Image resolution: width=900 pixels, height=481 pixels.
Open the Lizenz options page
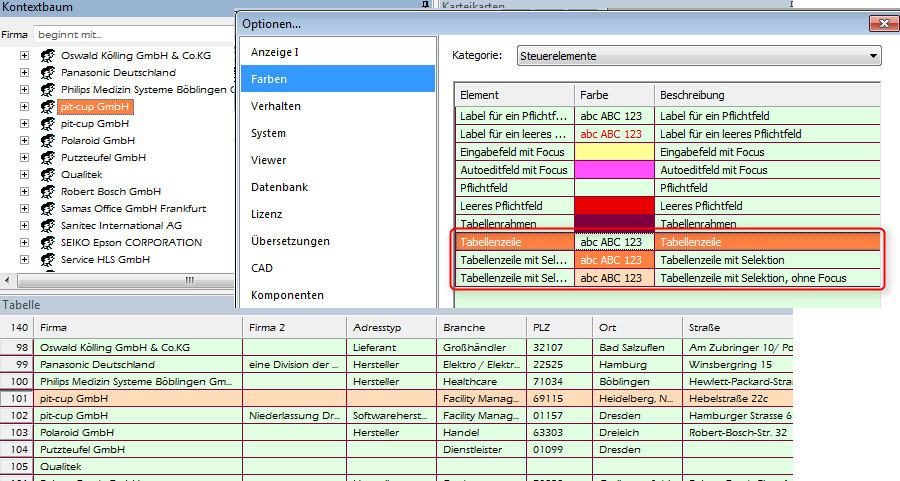(x=338, y=214)
